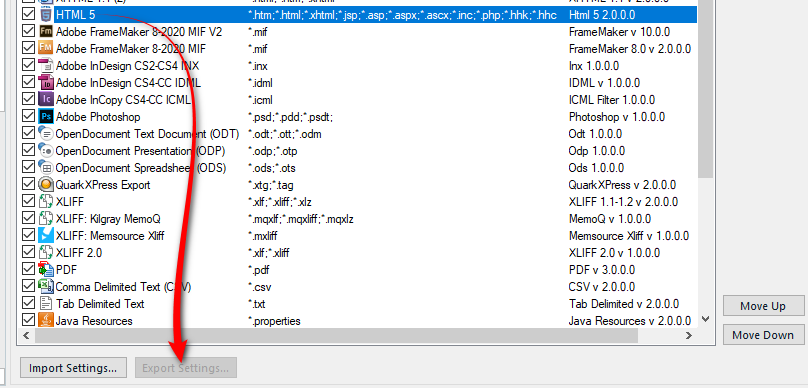The height and width of the screenshot is (388, 808).
Task: Click the QuarkXPress Export icon
Action: (45, 185)
